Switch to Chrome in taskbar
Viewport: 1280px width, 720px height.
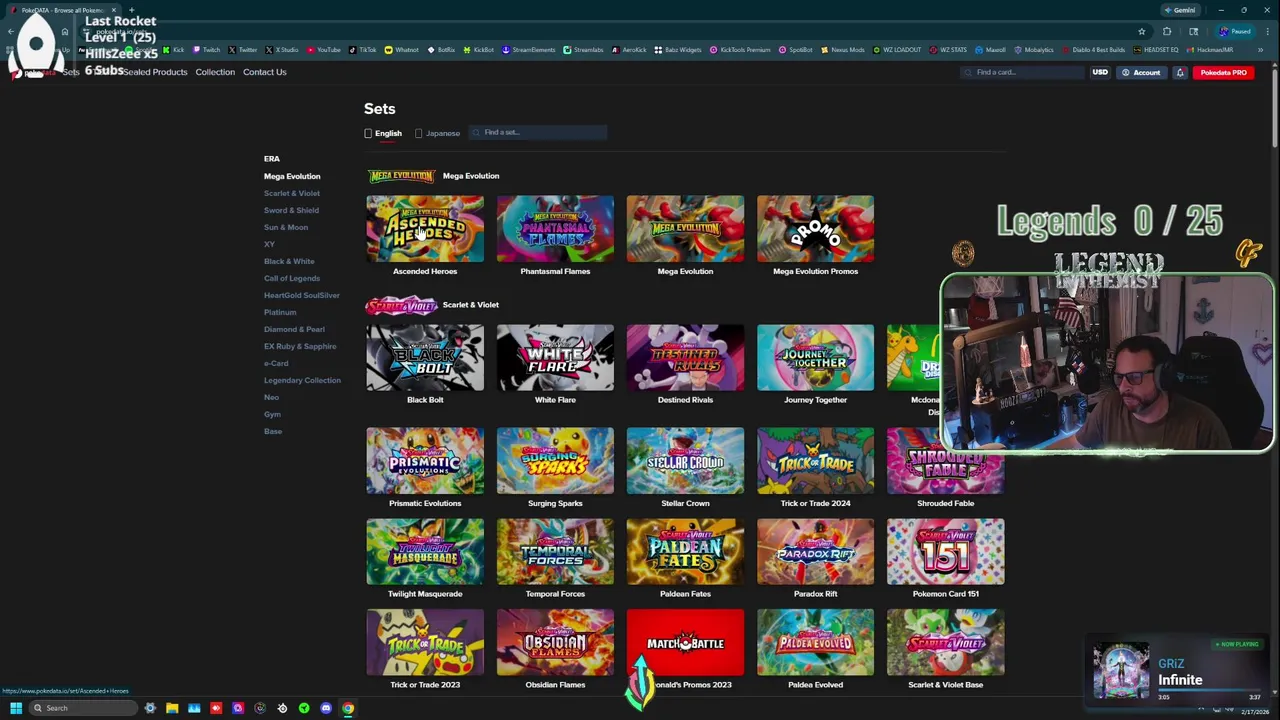point(348,708)
